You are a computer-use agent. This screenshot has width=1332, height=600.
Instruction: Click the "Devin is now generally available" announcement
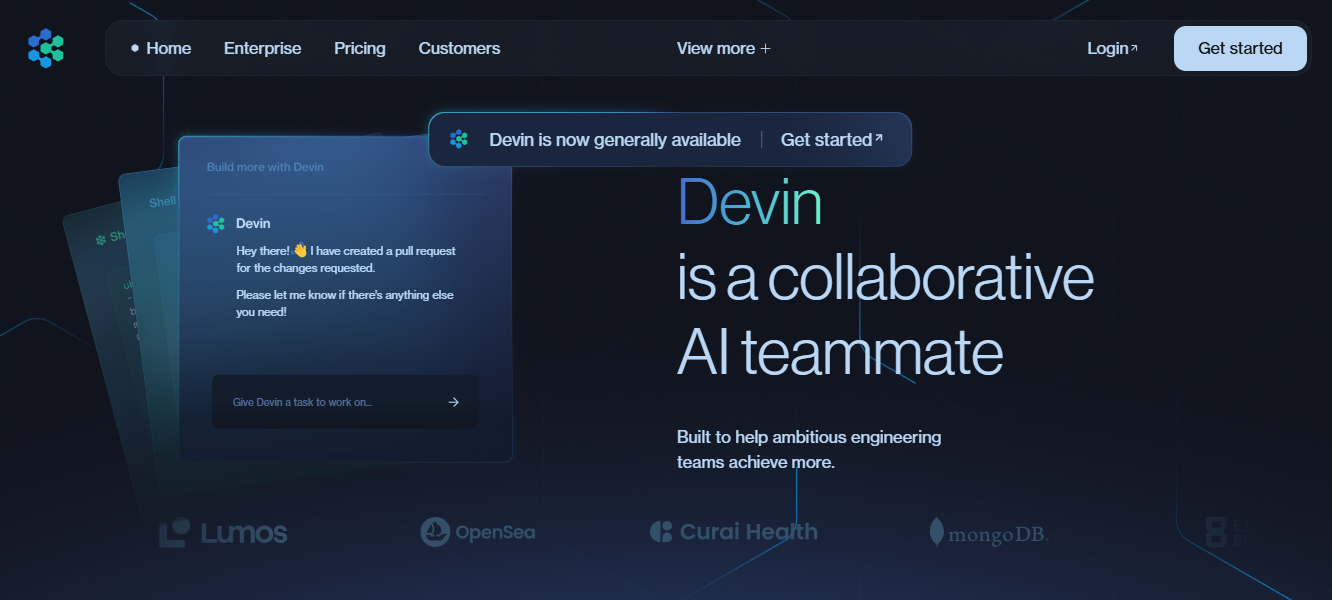click(x=615, y=140)
